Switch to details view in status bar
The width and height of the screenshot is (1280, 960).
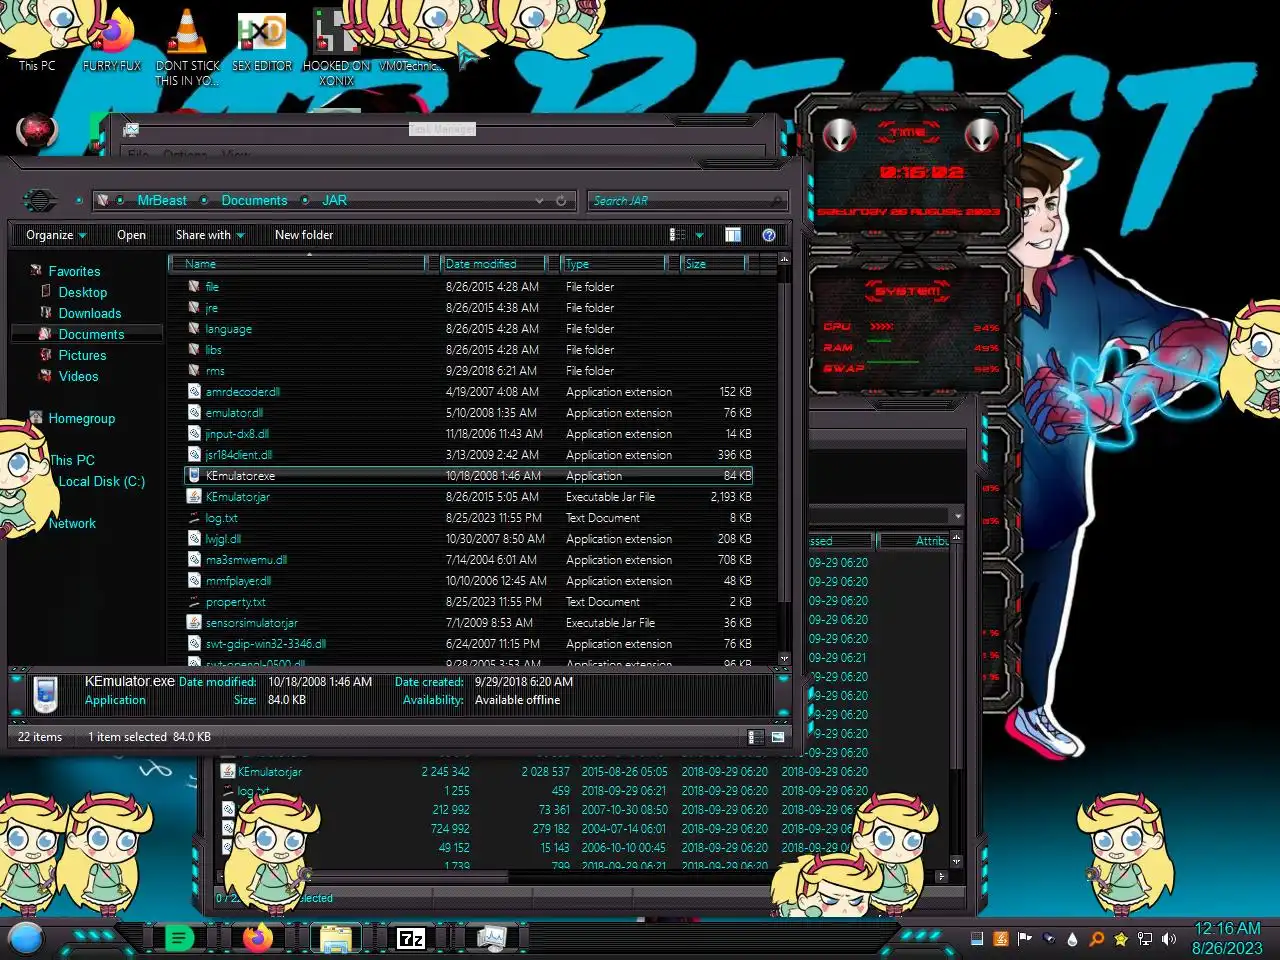[x=757, y=737]
